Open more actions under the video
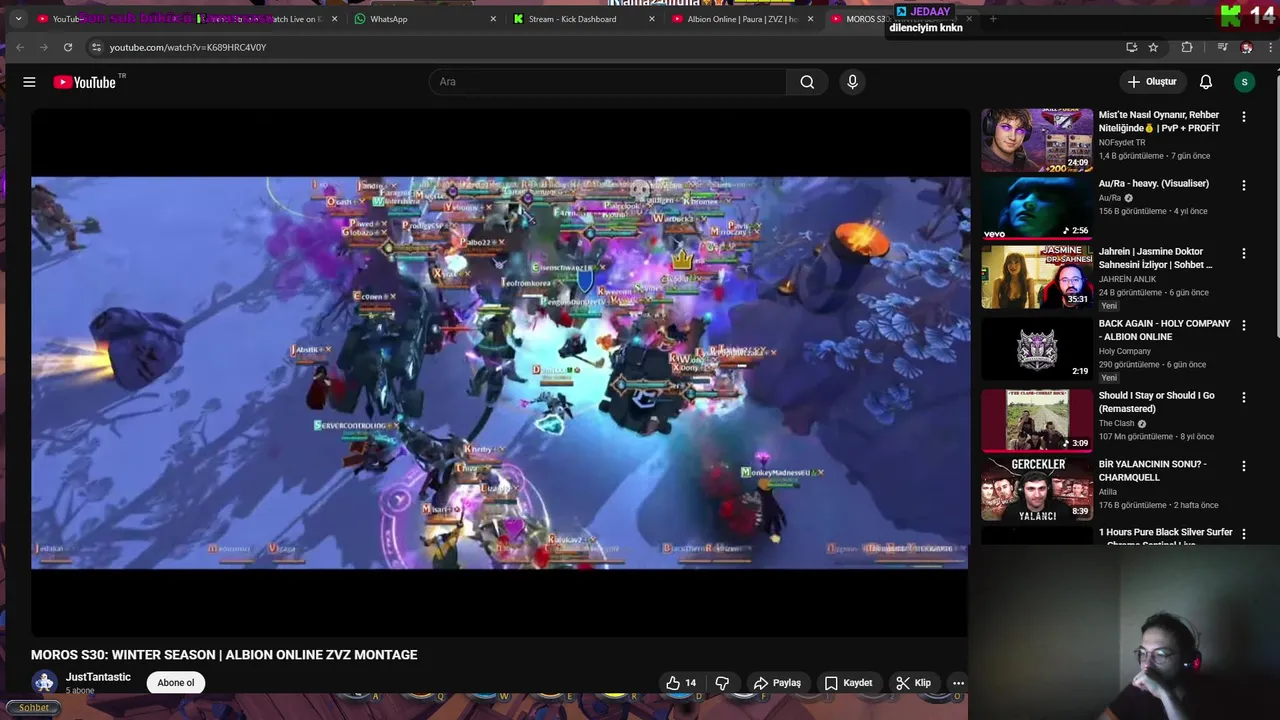Screen dimensions: 1280x720 pyautogui.click(x=958, y=683)
